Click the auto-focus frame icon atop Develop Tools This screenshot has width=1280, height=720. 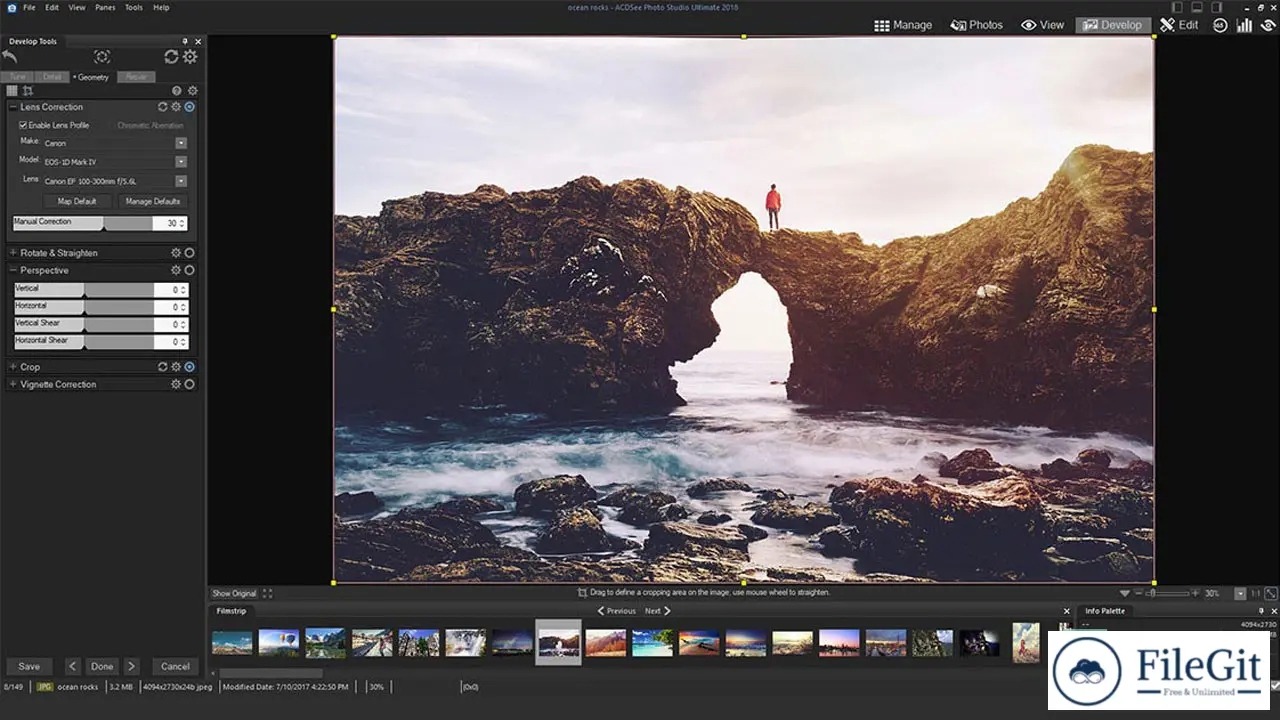[102, 57]
